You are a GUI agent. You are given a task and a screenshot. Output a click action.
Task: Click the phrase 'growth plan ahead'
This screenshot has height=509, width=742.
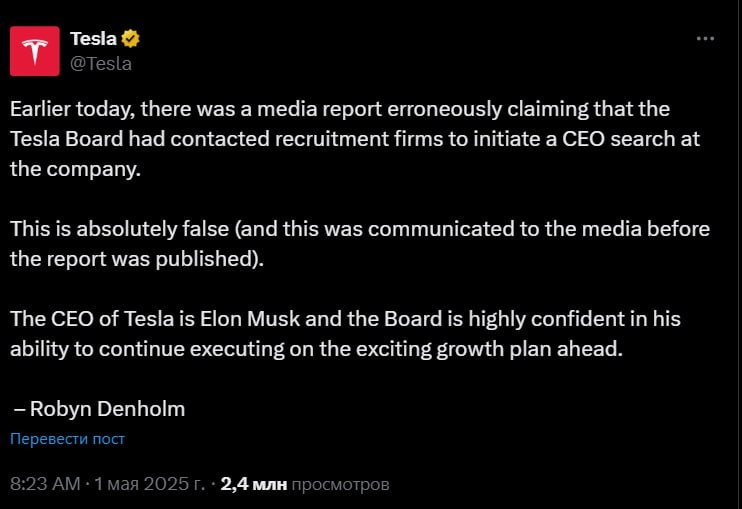tap(529, 349)
